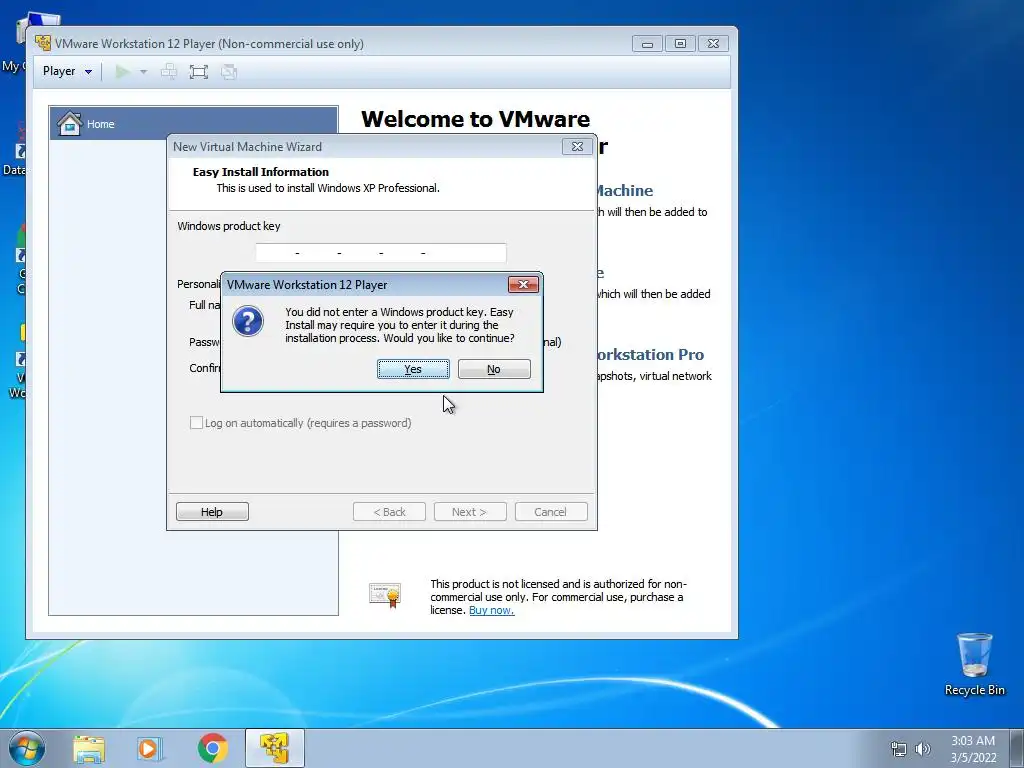Click the Send Ctrl+Alt+Del toolbar icon
The width and height of the screenshot is (1024, 768).
168,71
